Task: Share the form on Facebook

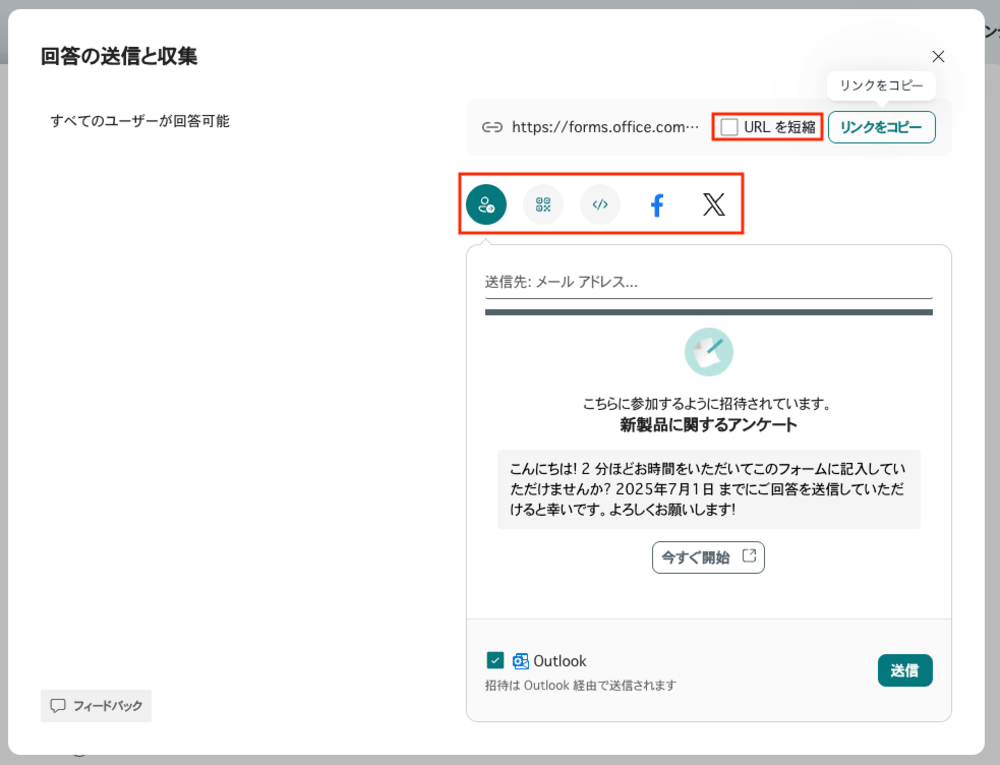Action: pyautogui.click(x=657, y=206)
